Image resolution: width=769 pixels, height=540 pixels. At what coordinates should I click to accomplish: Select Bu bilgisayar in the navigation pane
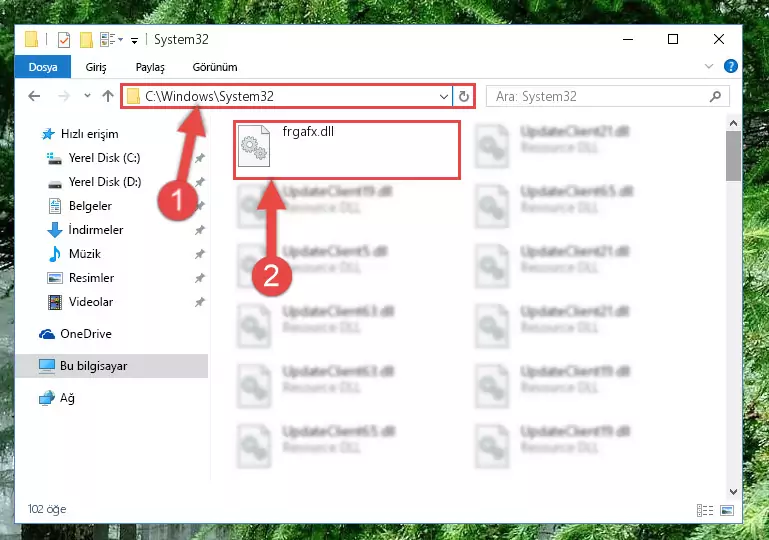(112, 366)
